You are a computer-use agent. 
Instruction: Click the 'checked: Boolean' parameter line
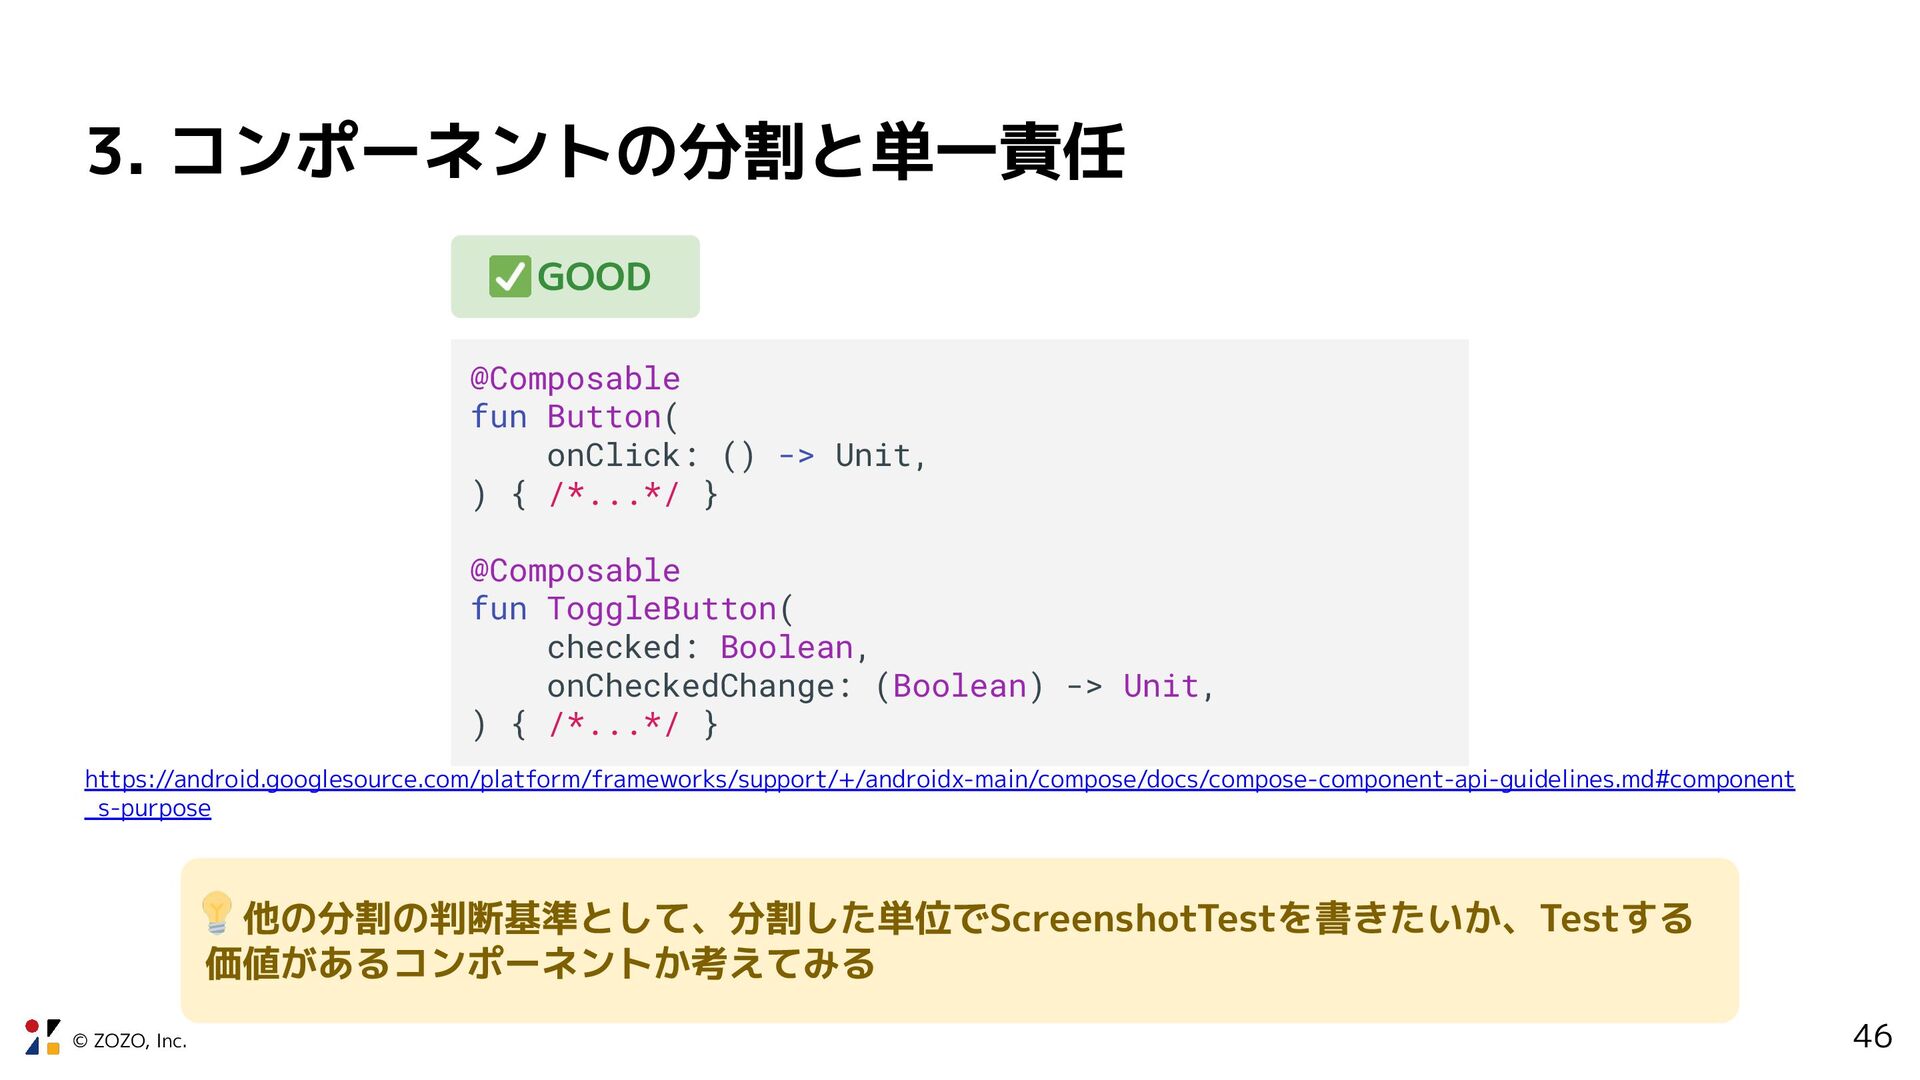(708, 648)
